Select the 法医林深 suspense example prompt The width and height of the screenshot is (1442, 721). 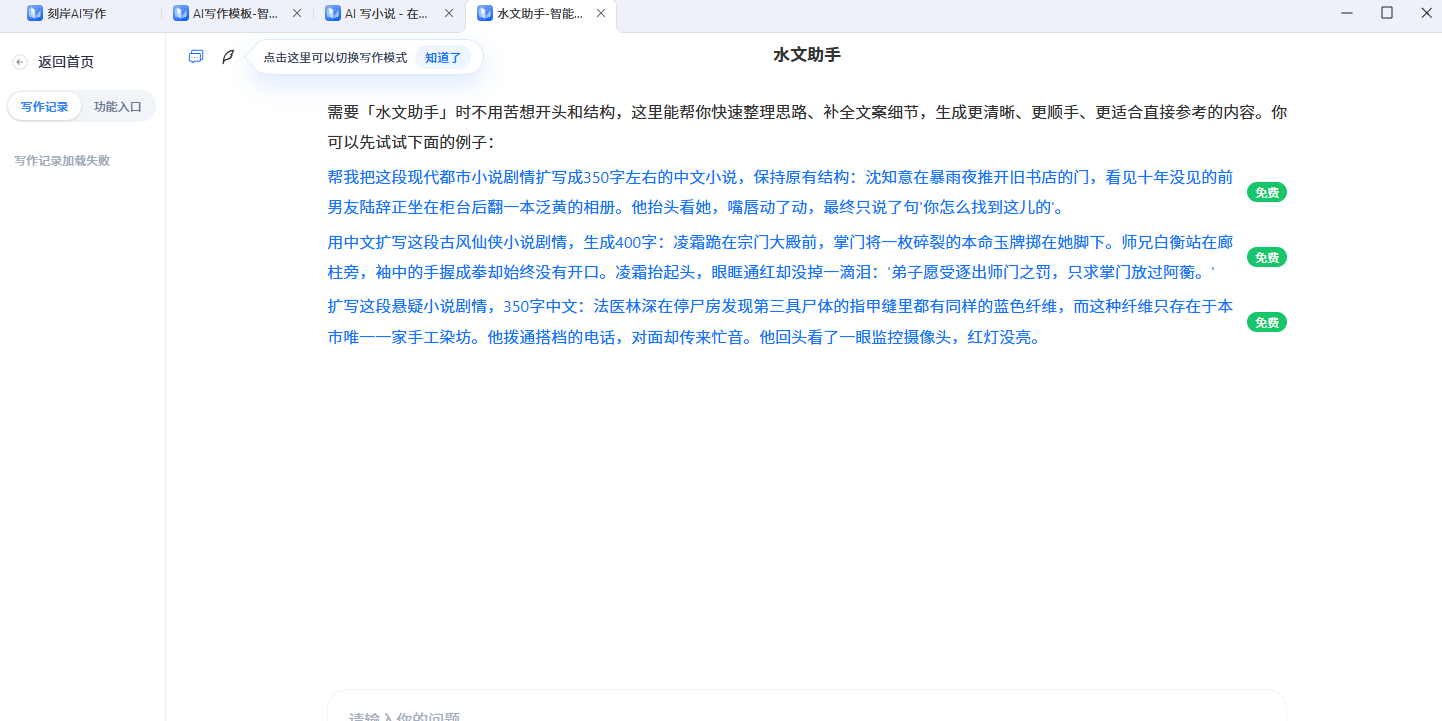click(x=781, y=322)
